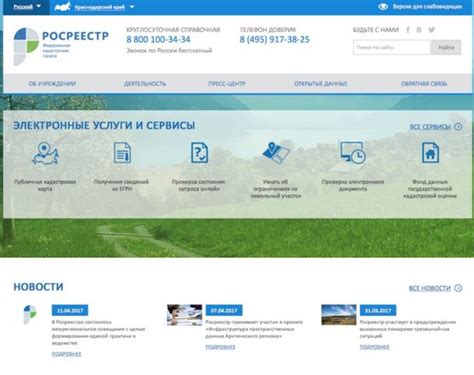Open the EGRN information document icon
Viewport: 474px width, 375px height.
click(122, 153)
